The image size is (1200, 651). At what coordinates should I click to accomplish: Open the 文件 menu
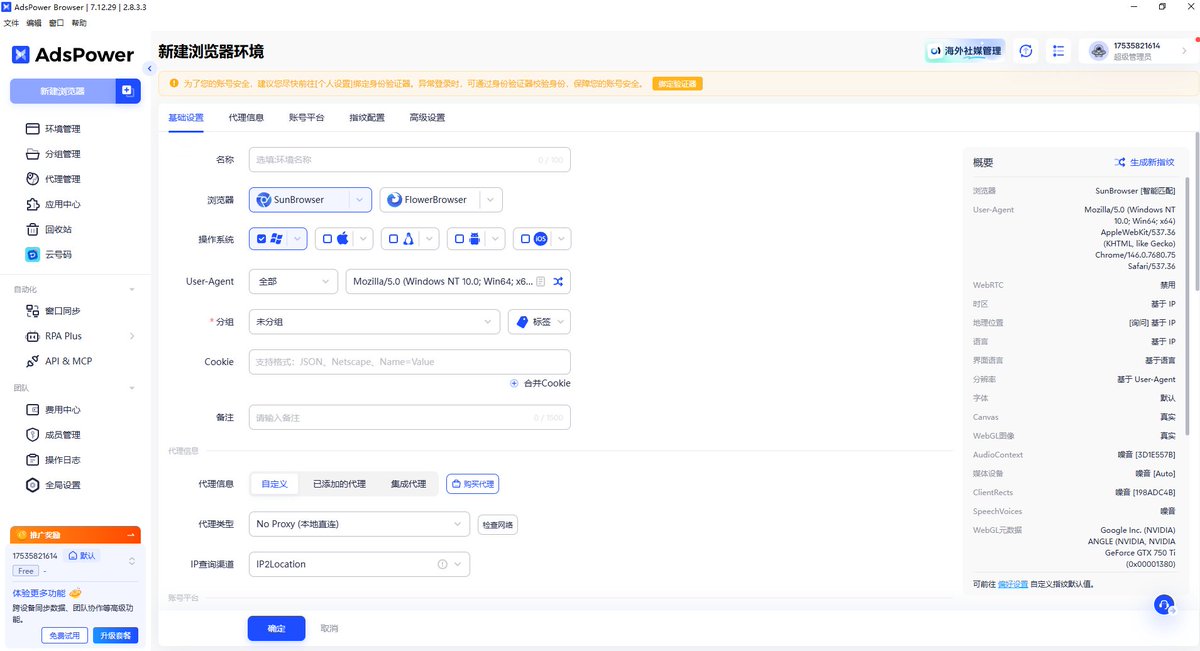pos(11,22)
